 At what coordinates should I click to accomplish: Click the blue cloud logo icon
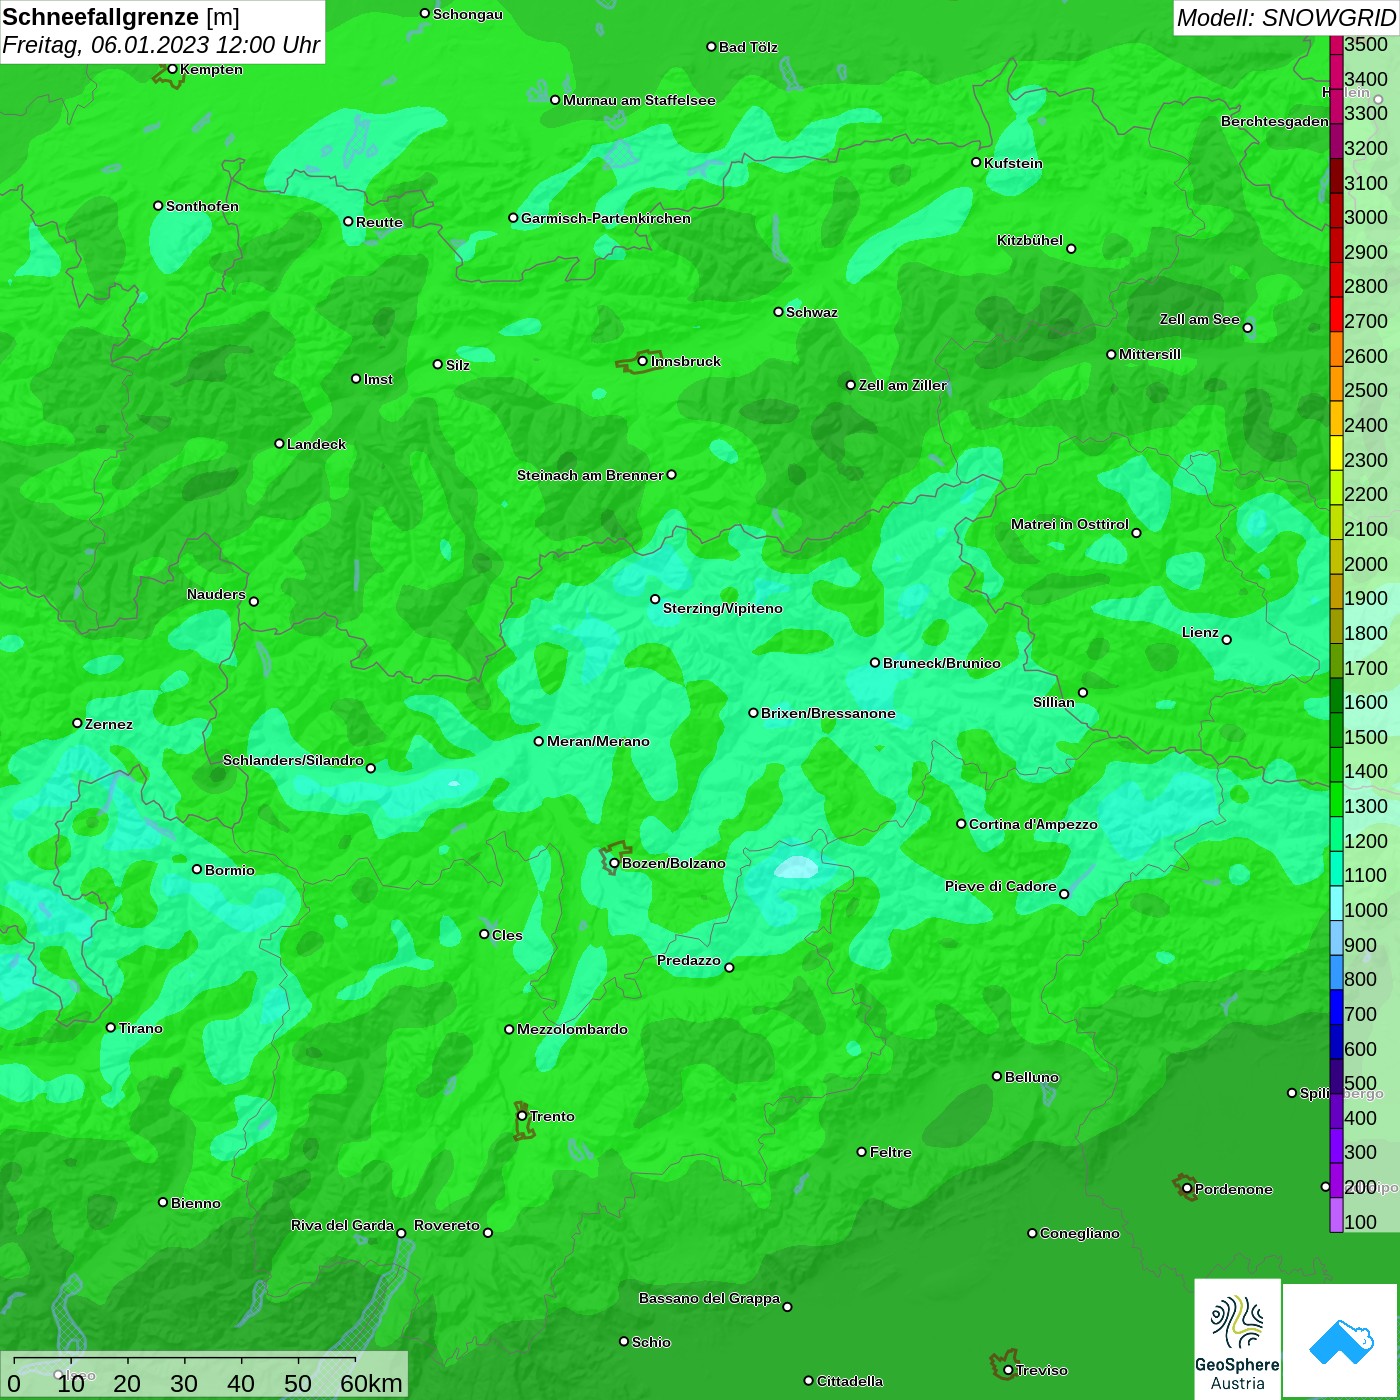point(1341,1341)
